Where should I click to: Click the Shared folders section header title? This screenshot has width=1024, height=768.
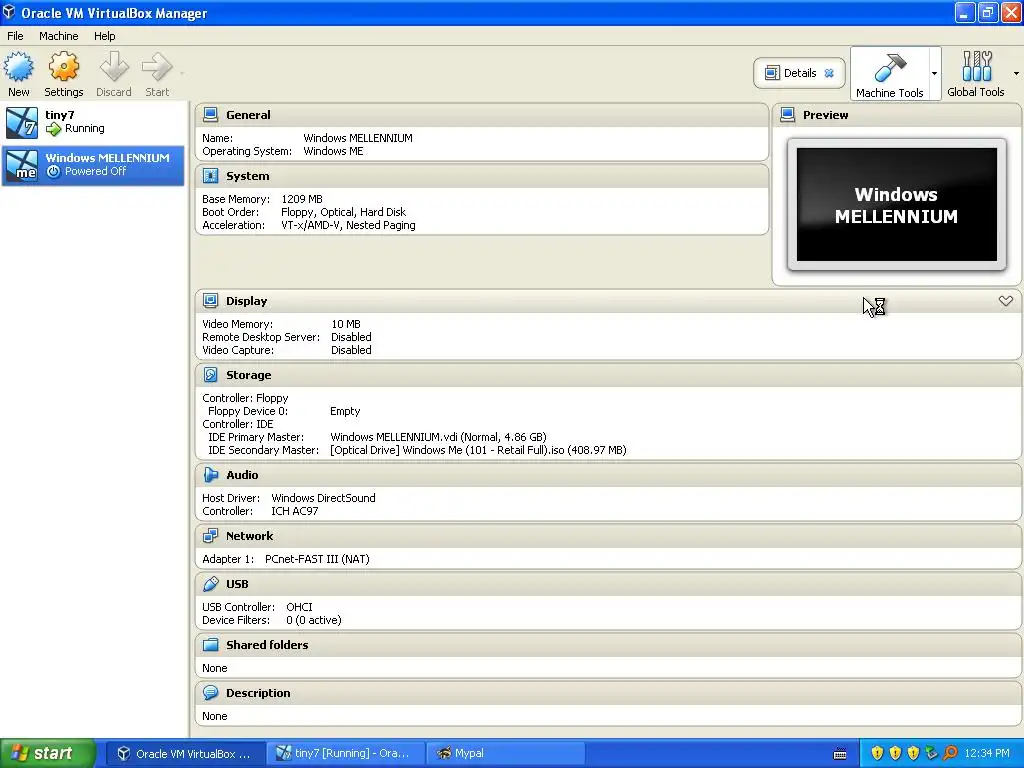coord(267,645)
